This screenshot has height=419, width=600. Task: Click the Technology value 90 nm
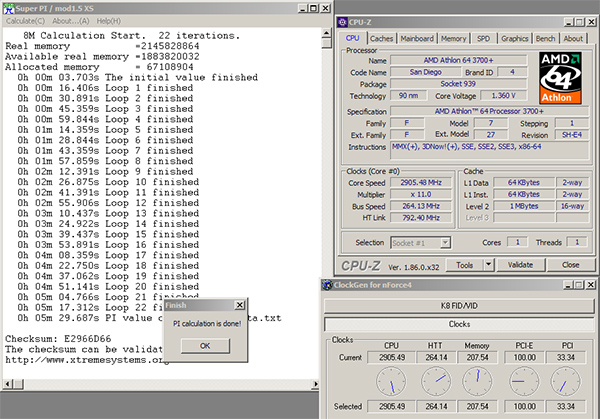[408, 95]
